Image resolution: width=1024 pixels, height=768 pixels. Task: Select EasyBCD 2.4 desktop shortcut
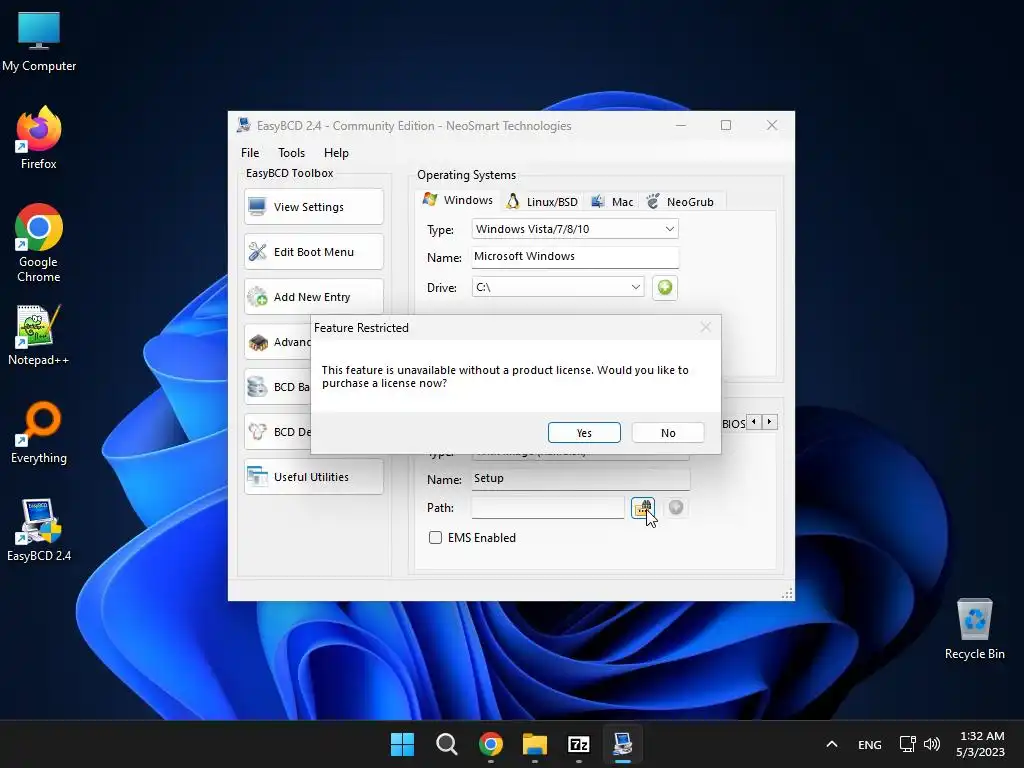coord(39,530)
